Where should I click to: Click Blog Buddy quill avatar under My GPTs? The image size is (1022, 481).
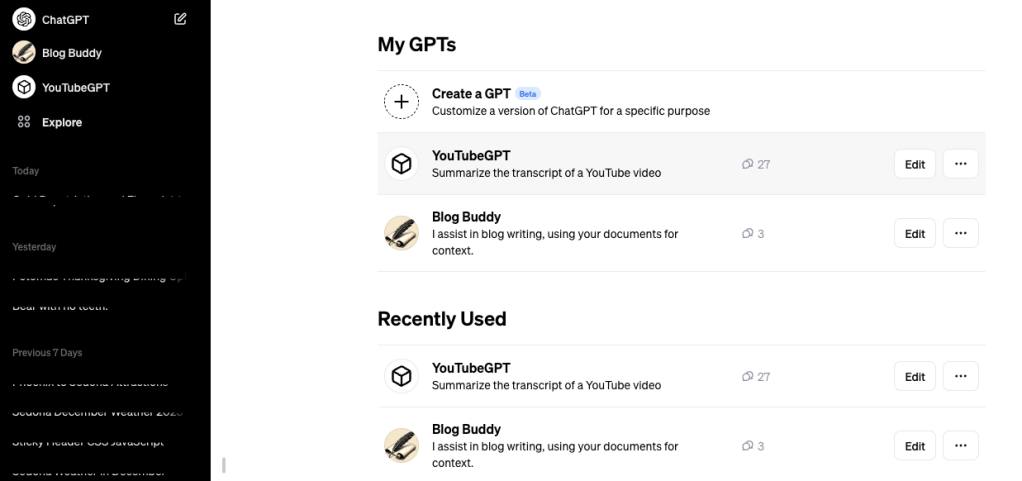(x=402, y=233)
